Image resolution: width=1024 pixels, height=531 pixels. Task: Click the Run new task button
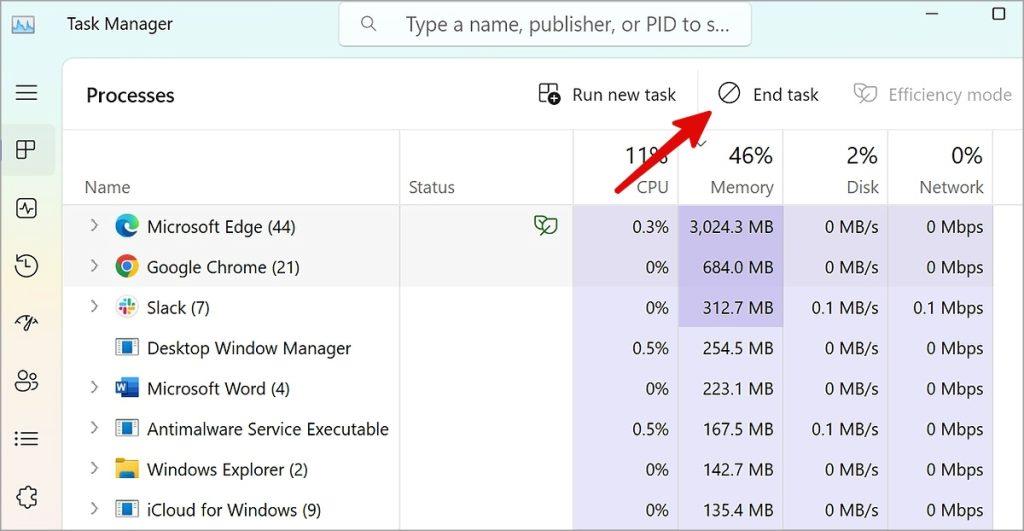(x=607, y=95)
